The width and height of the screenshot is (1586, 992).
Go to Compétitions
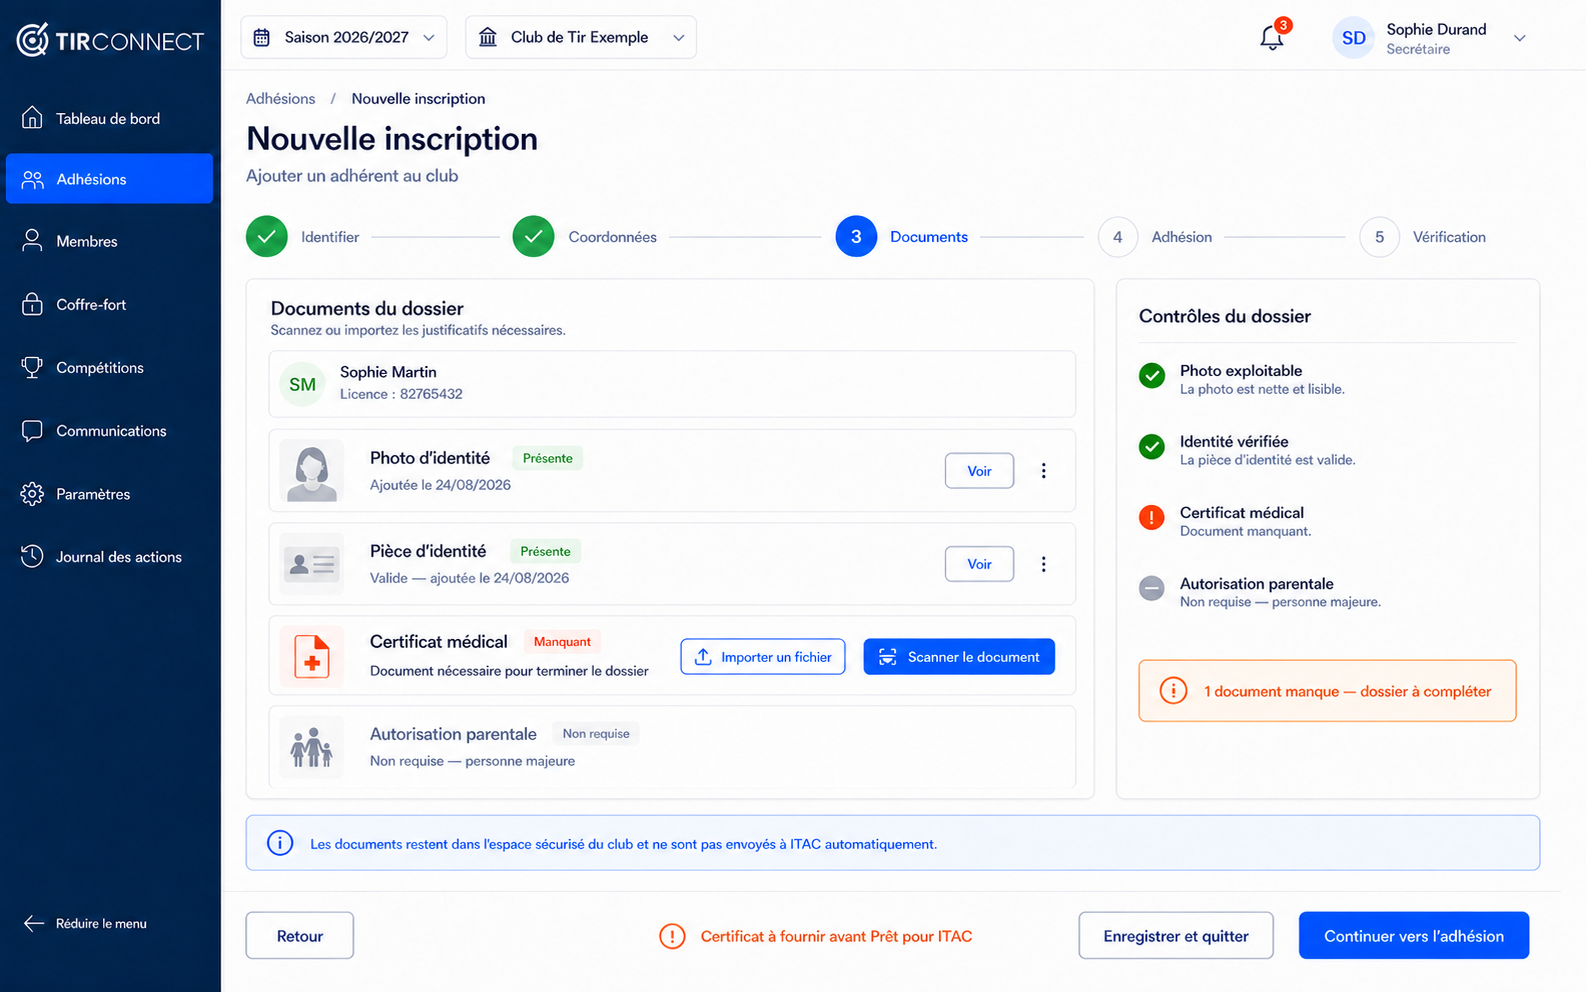click(110, 367)
